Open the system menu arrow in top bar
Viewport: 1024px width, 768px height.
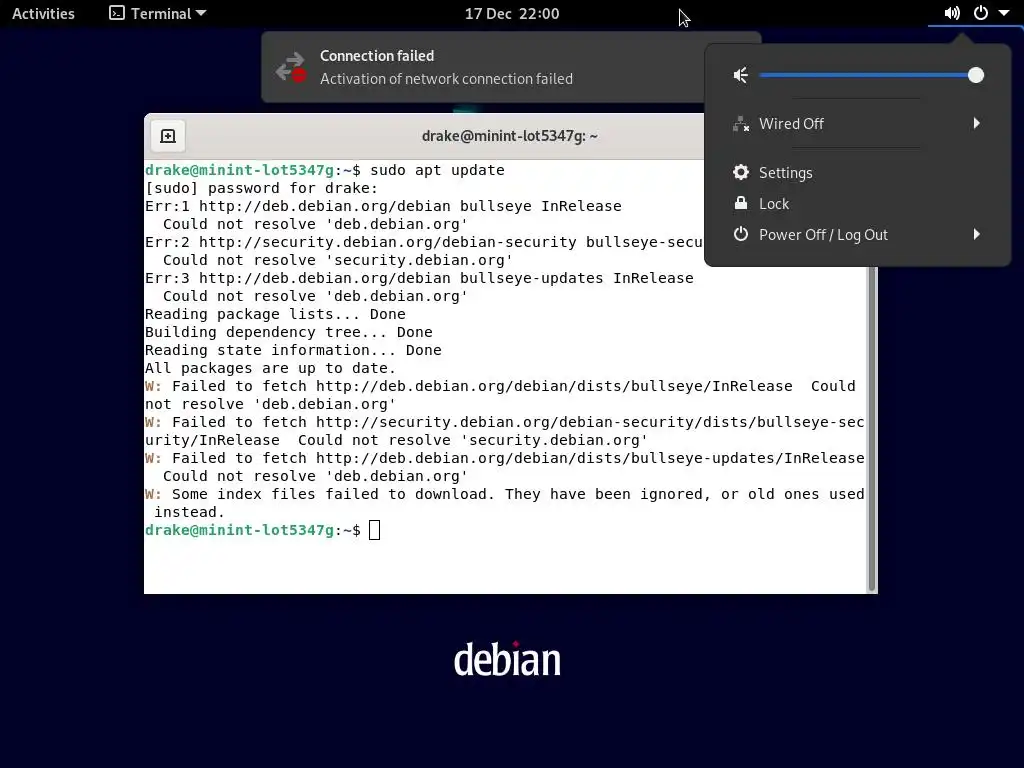point(1004,13)
